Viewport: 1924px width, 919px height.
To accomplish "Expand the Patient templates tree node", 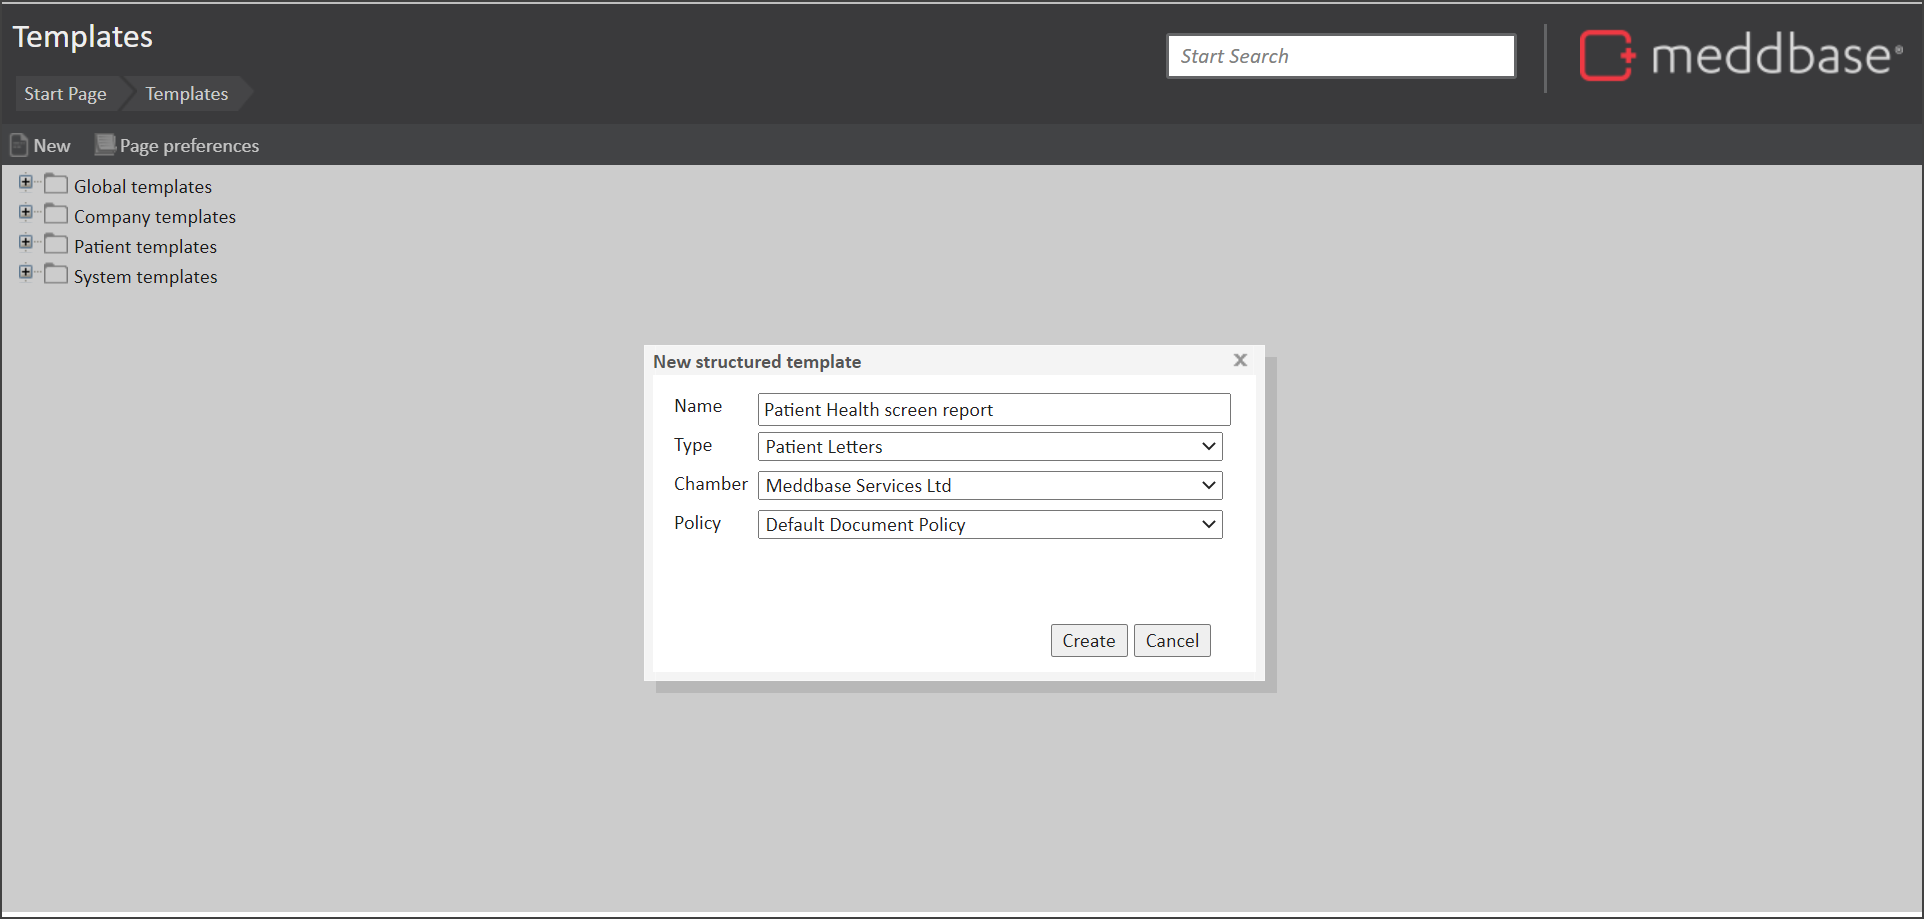I will tap(26, 242).
